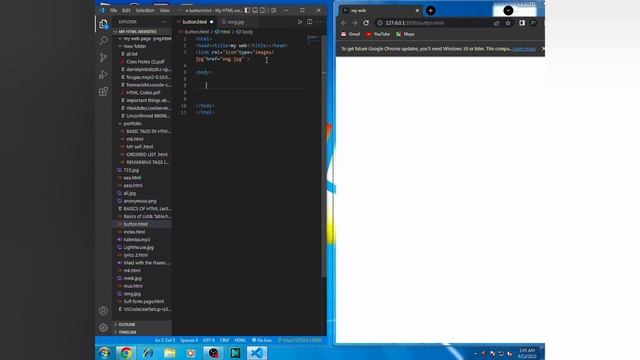Open the View menu

pos(164,10)
